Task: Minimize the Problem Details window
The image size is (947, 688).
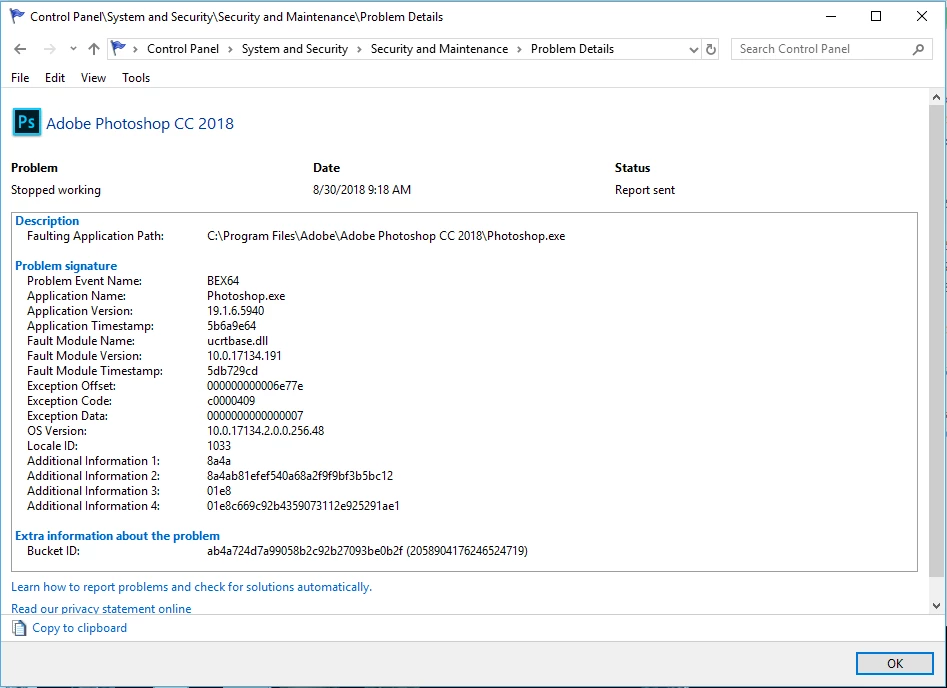Action: click(831, 16)
